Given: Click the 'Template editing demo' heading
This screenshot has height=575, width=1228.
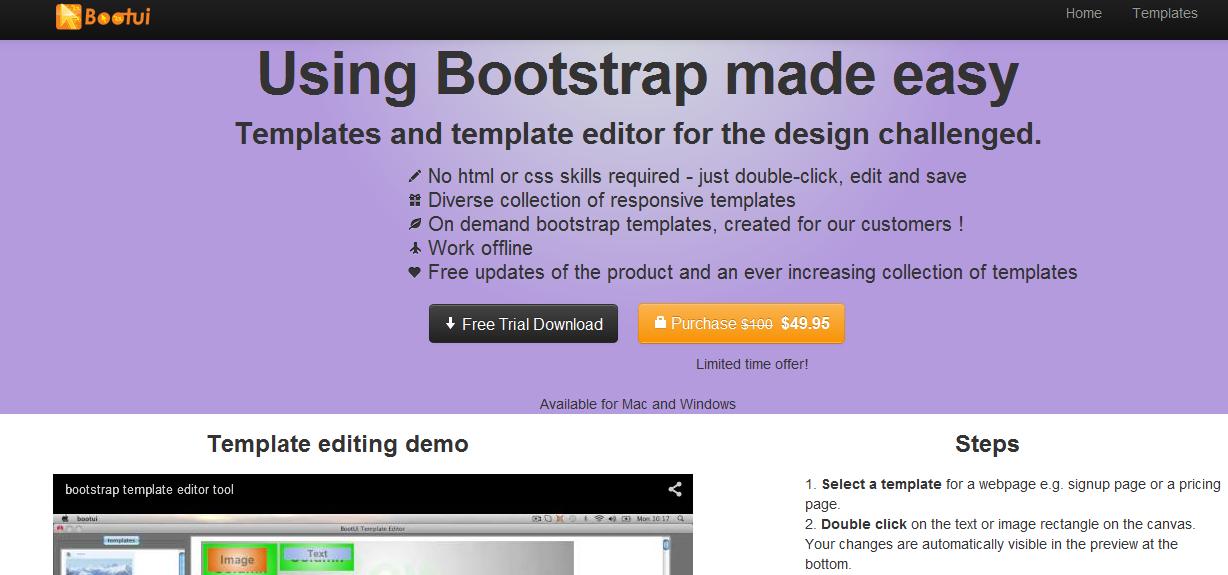Looking at the screenshot, I should point(338,444).
